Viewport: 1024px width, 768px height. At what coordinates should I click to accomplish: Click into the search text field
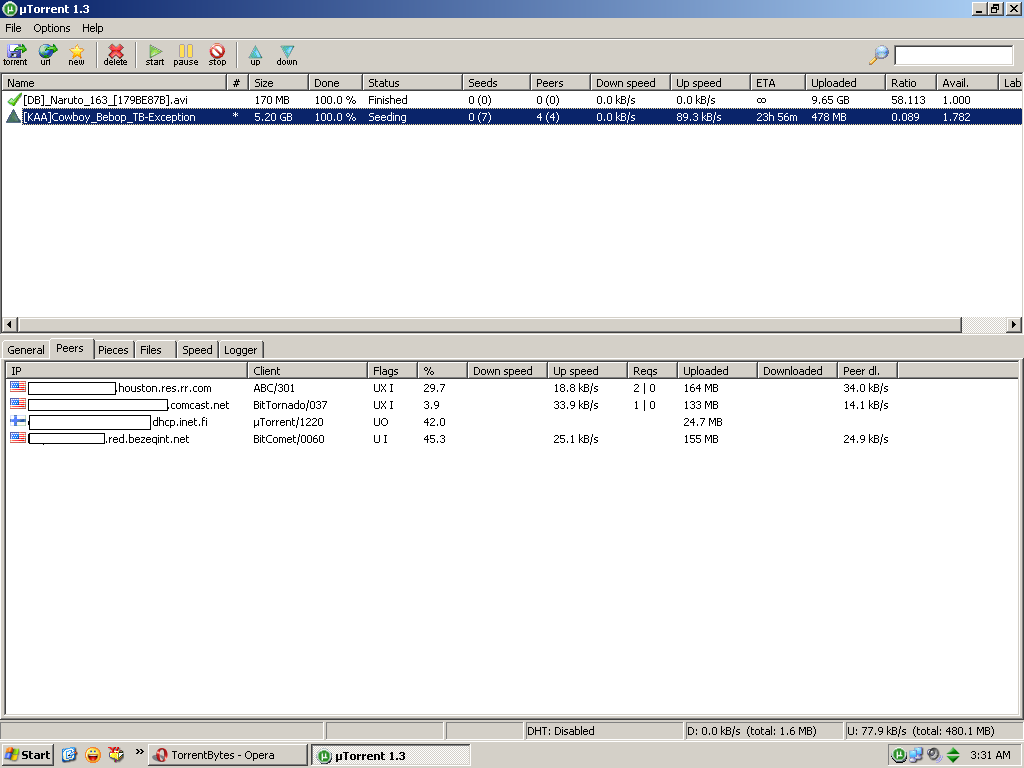coord(953,55)
